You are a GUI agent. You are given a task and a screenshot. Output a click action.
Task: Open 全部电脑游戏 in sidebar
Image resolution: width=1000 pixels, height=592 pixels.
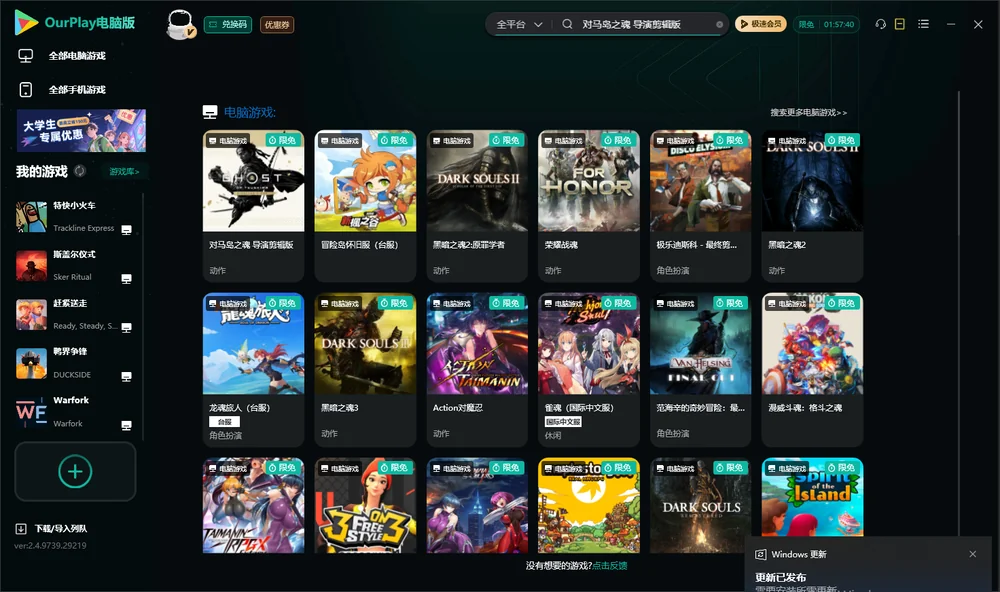[77, 56]
